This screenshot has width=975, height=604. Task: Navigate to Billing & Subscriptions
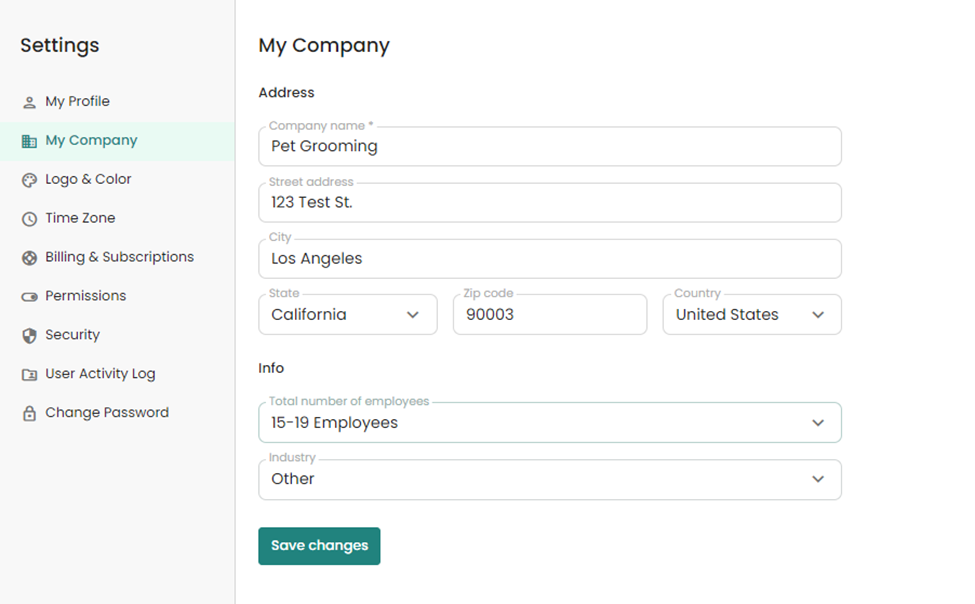coord(119,257)
